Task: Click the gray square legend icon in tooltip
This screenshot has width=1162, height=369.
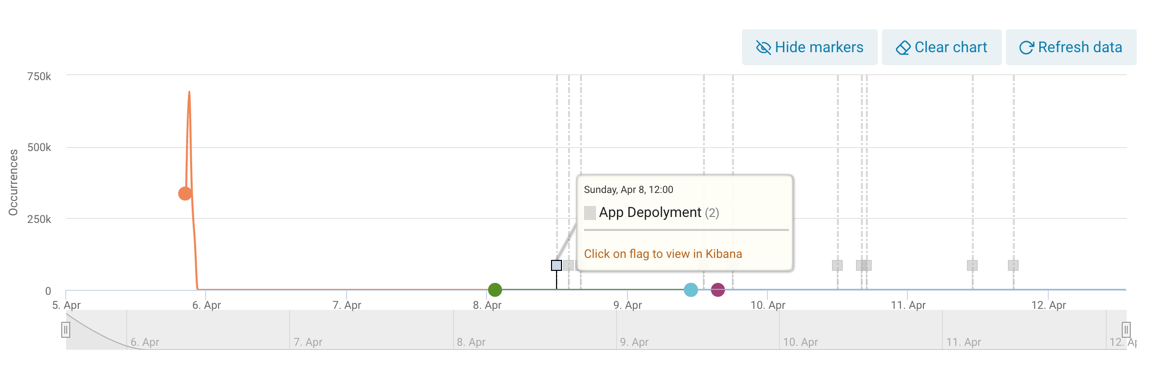Action: pyautogui.click(x=590, y=213)
